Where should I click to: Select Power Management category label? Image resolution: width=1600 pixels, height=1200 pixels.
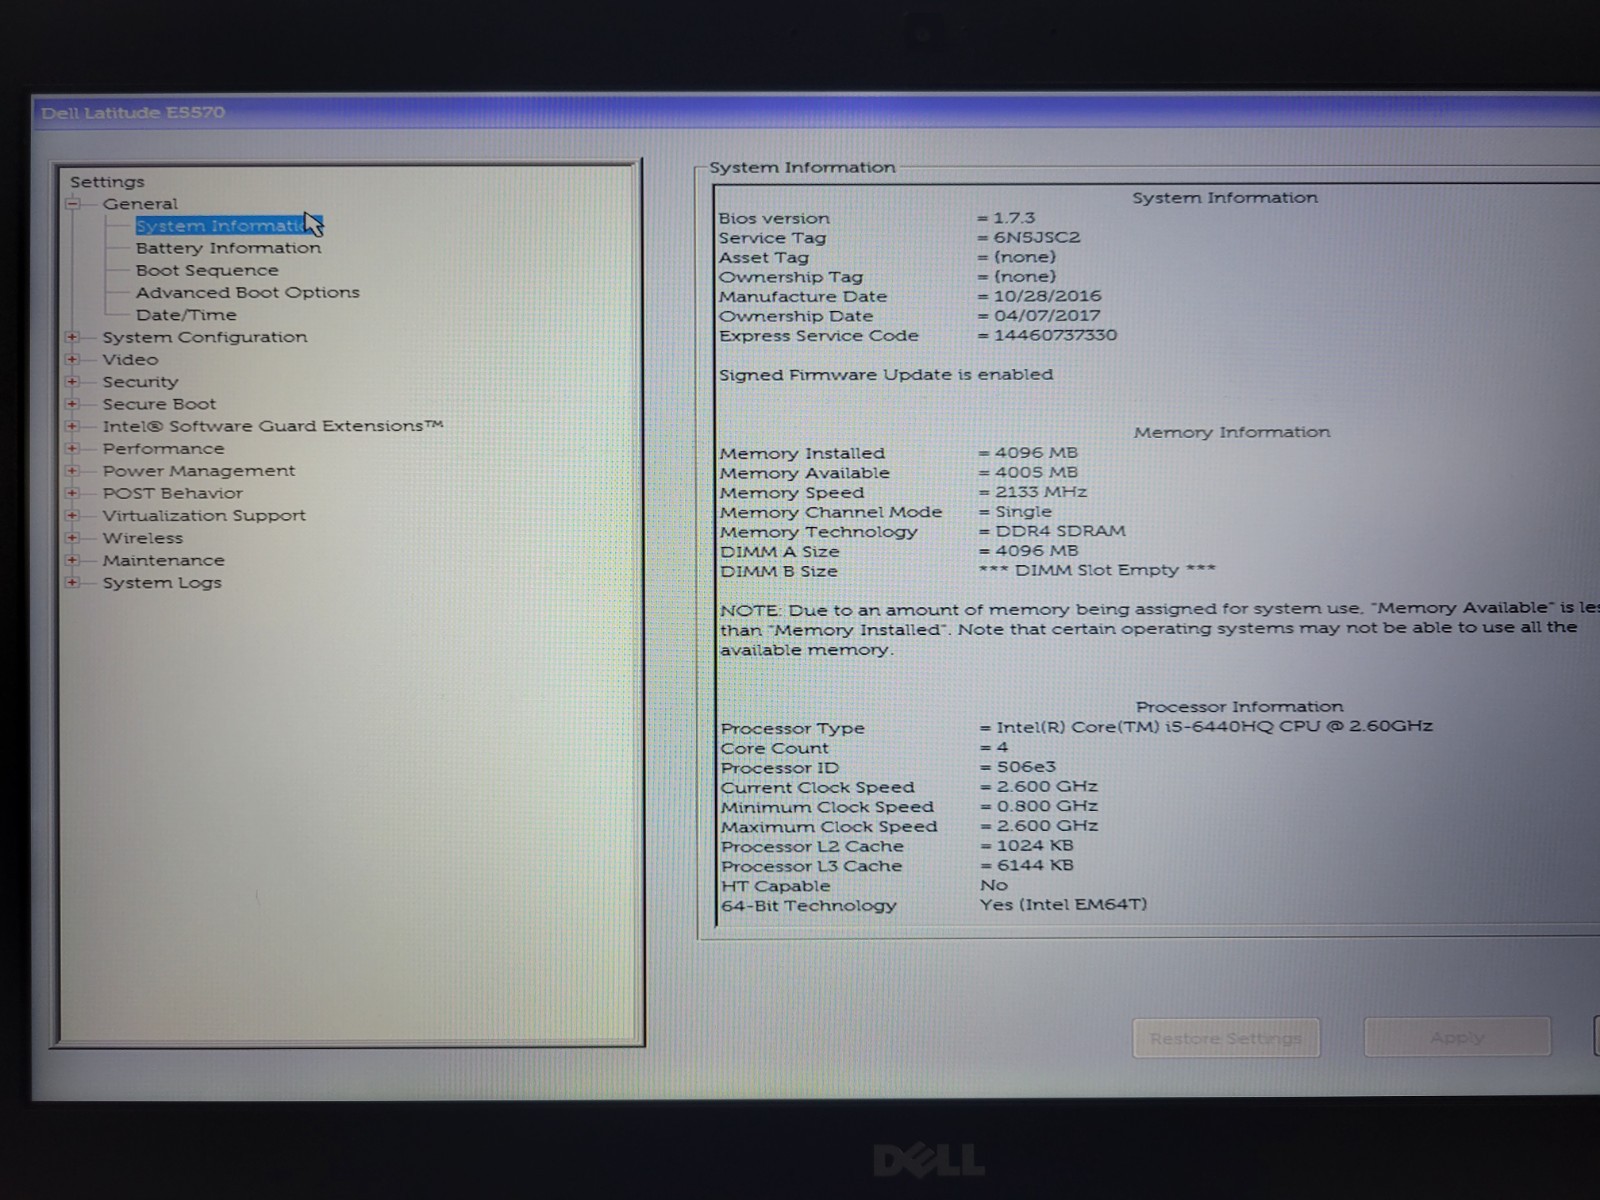(199, 471)
